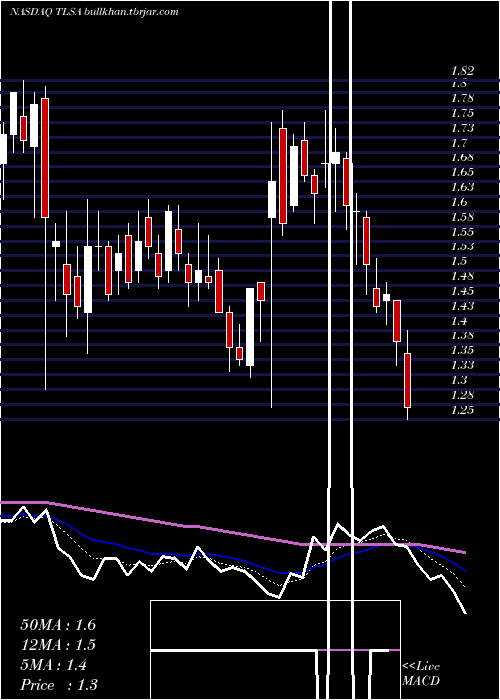The width and height of the screenshot is (500, 700).
Task: Click the 5MA : 1.4 readout
Action: tap(54, 665)
